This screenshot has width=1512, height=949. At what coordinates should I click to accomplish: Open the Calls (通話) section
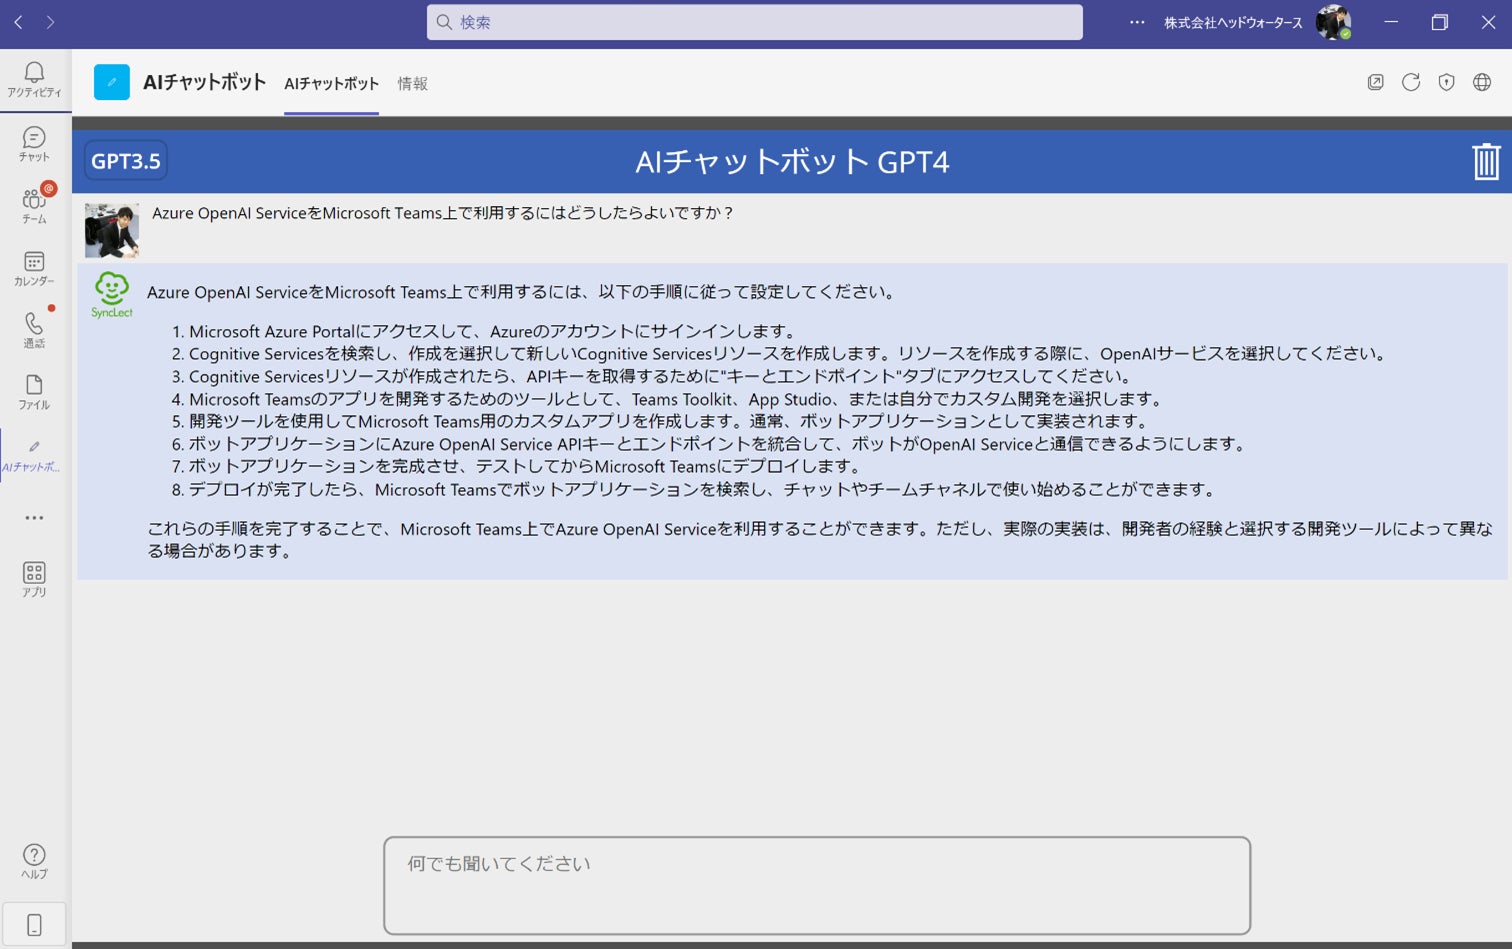click(34, 330)
